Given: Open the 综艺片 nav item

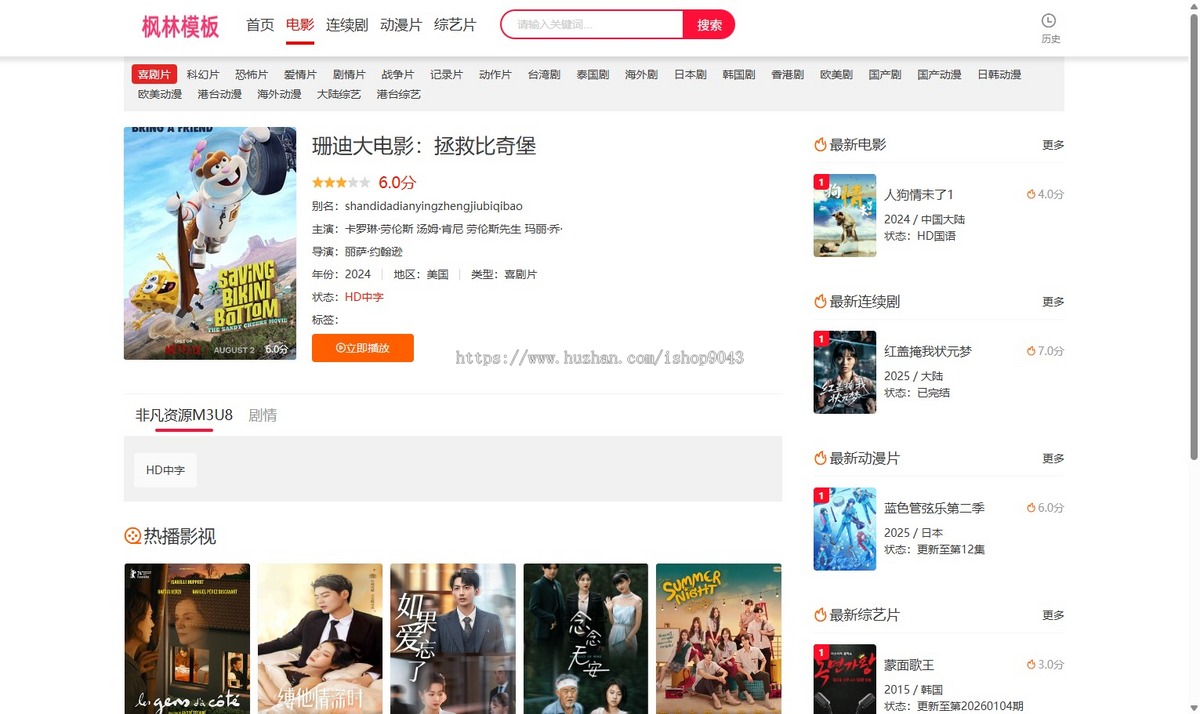Looking at the screenshot, I should 455,25.
